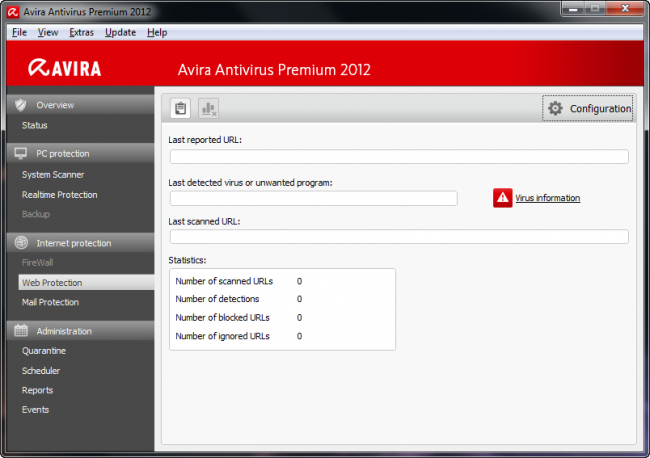The width and height of the screenshot is (650, 458).
Task: Click the Number of detections row
Action: [239, 299]
